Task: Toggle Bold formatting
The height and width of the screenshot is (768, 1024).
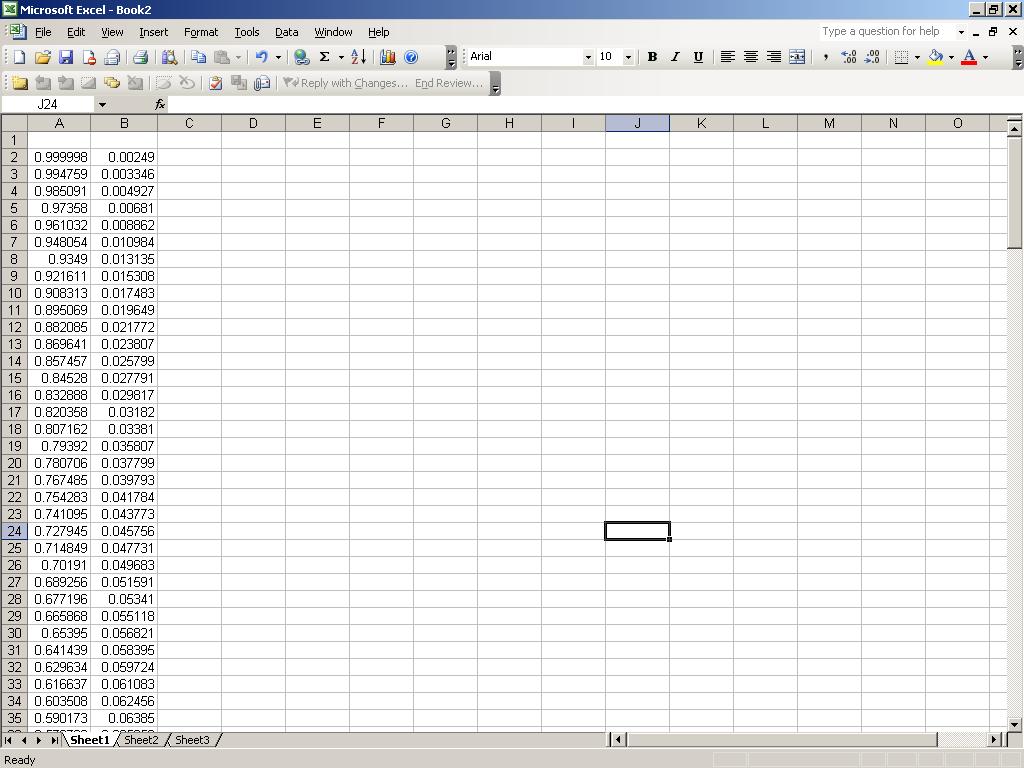Action: coord(652,57)
